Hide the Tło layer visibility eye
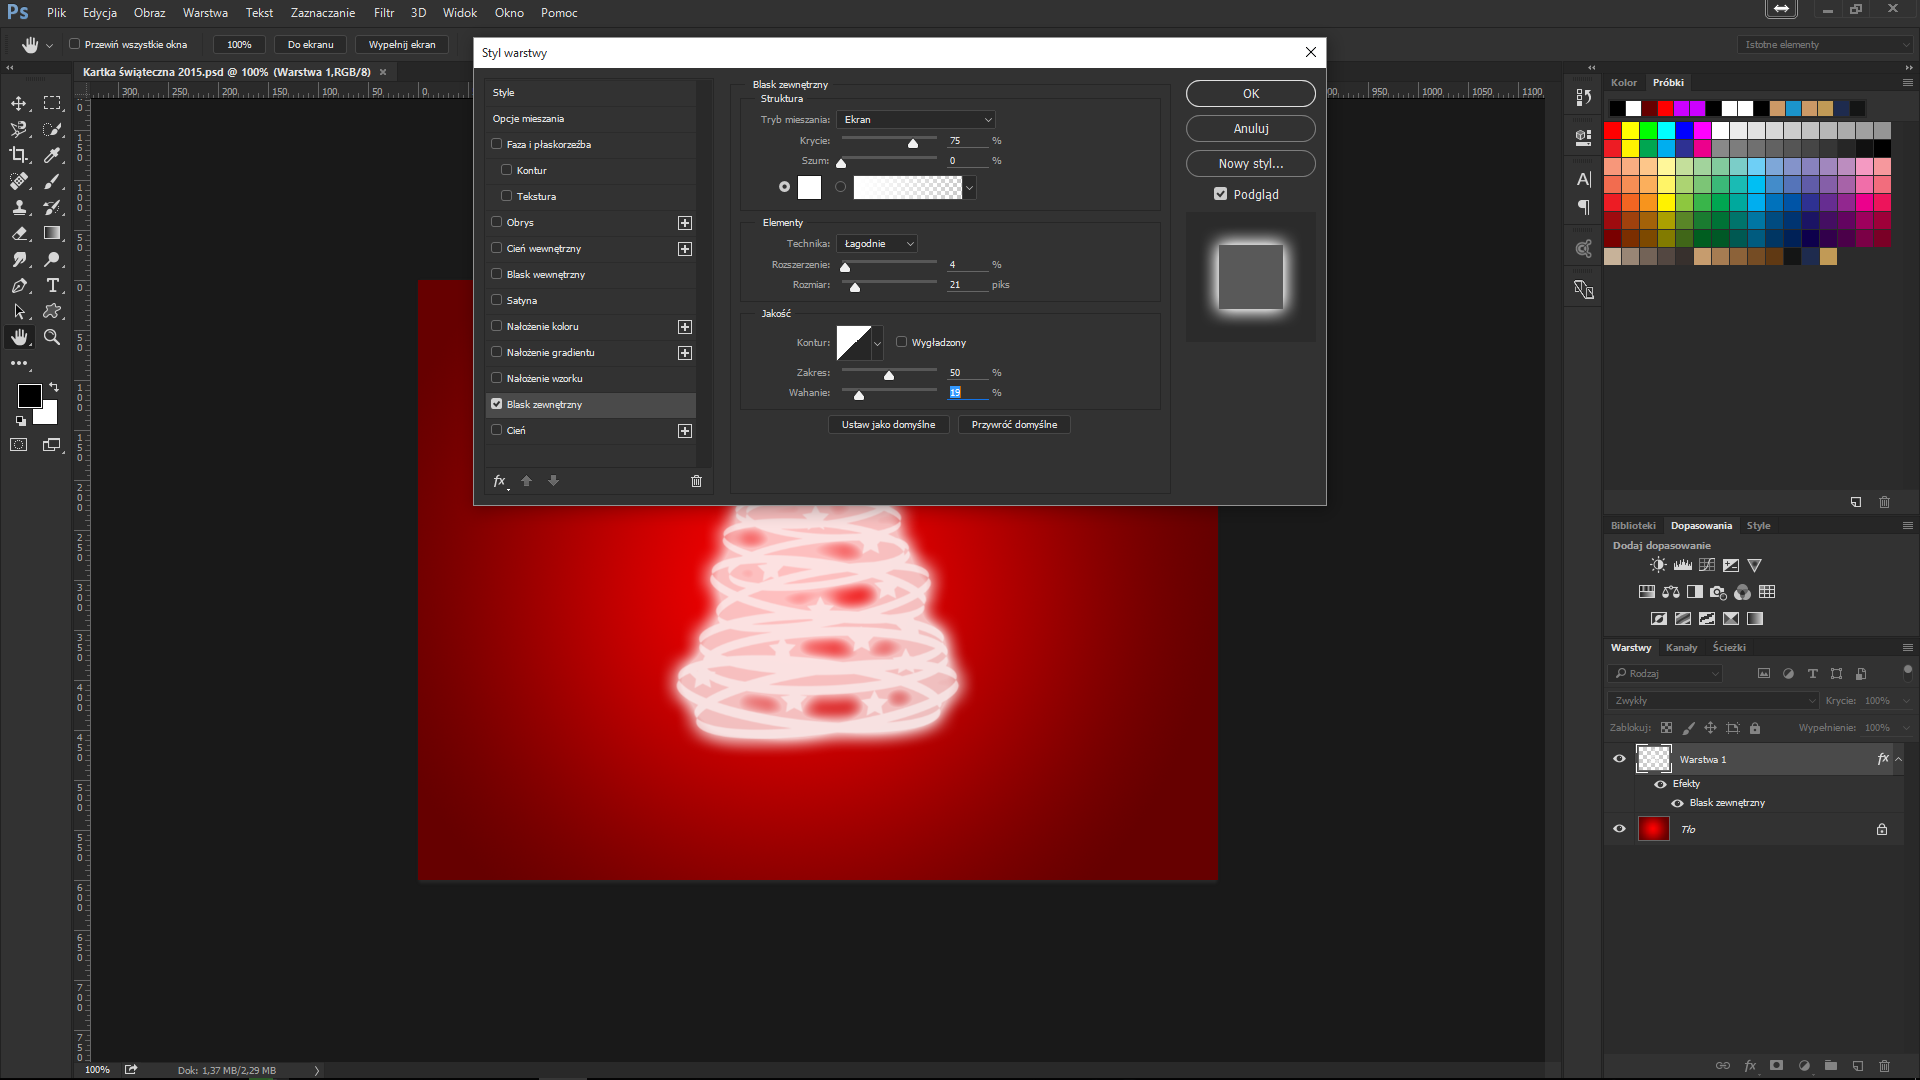The height and width of the screenshot is (1080, 1920). [x=1619, y=829]
